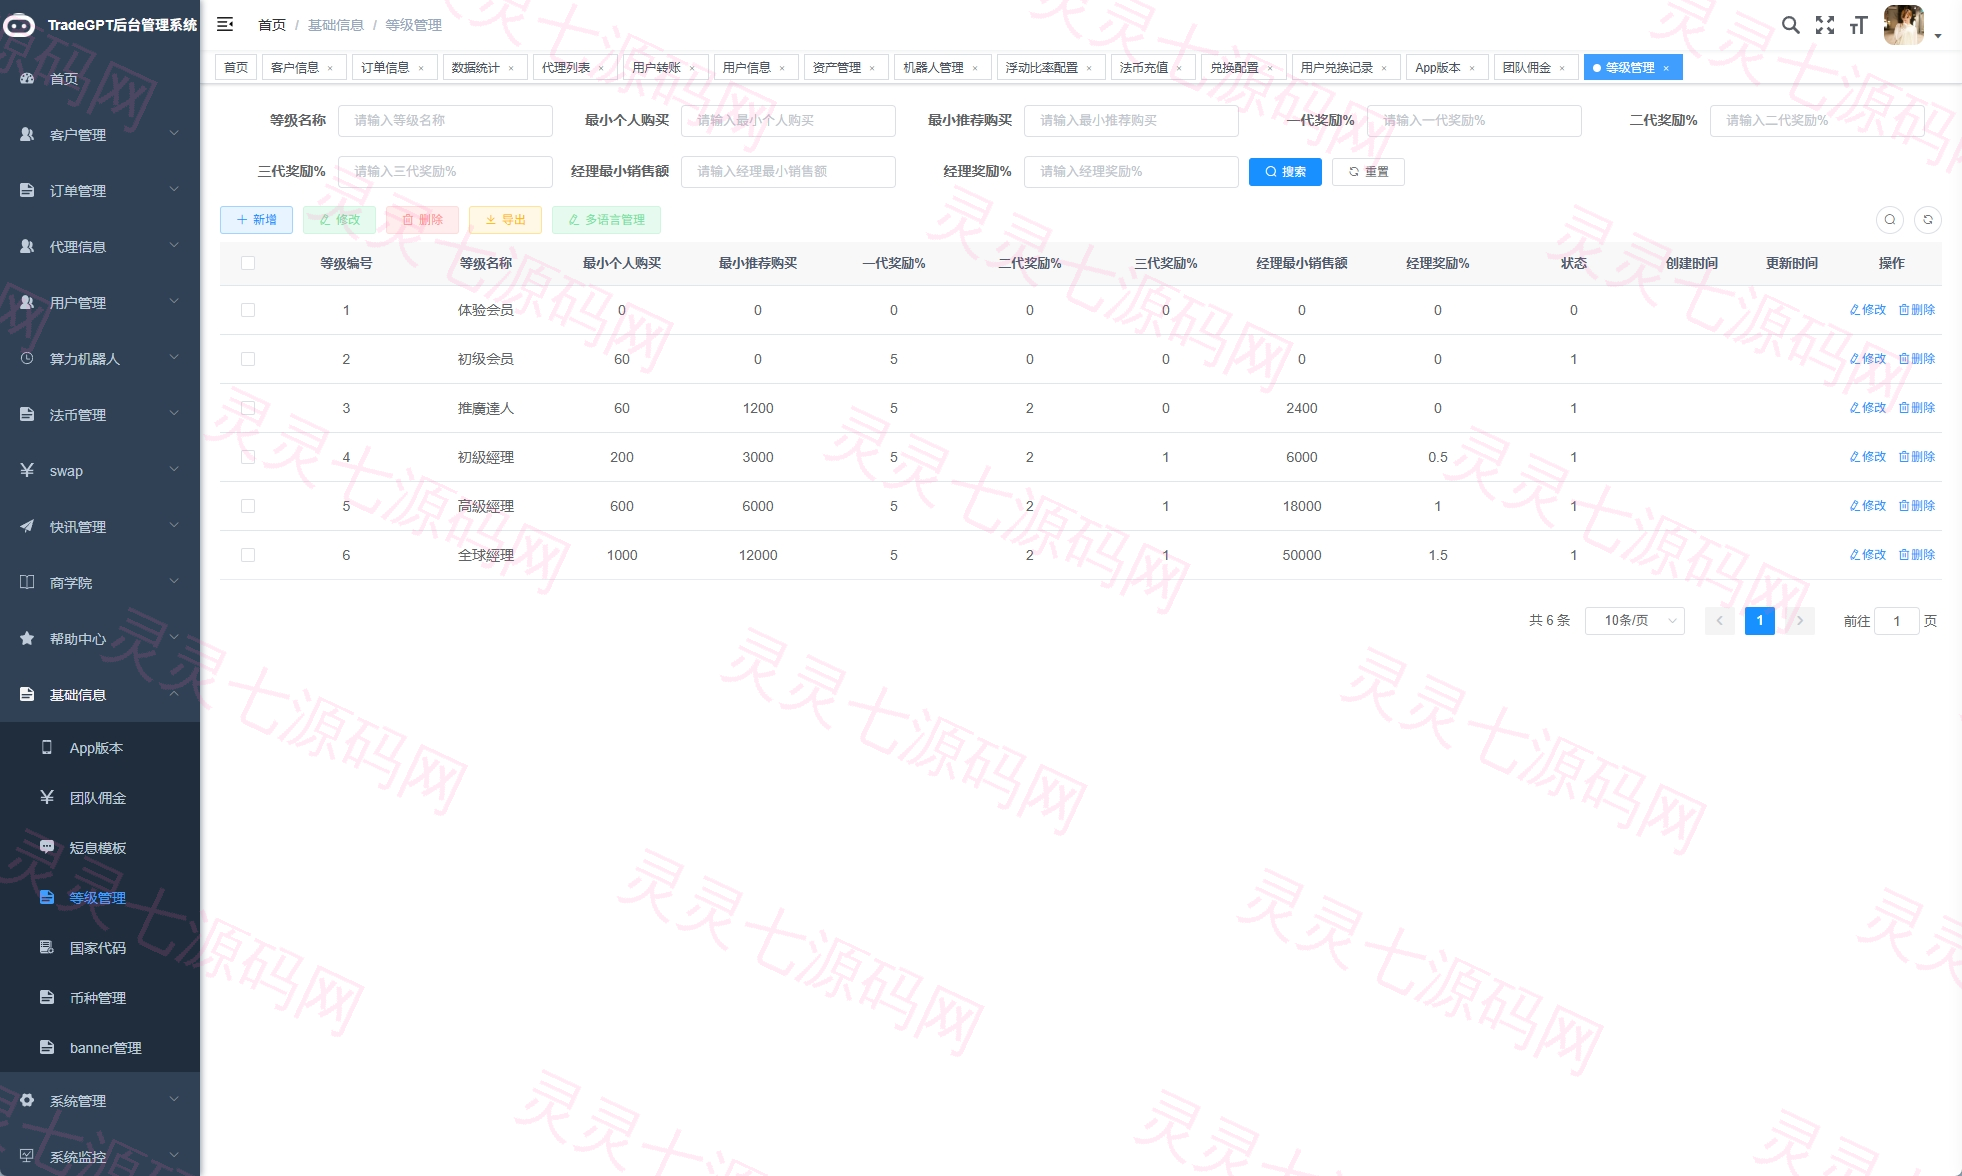Open 国家代码 sidebar item
The image size is (1962, 1176).
pyautogui.click(x=100, y=948)
